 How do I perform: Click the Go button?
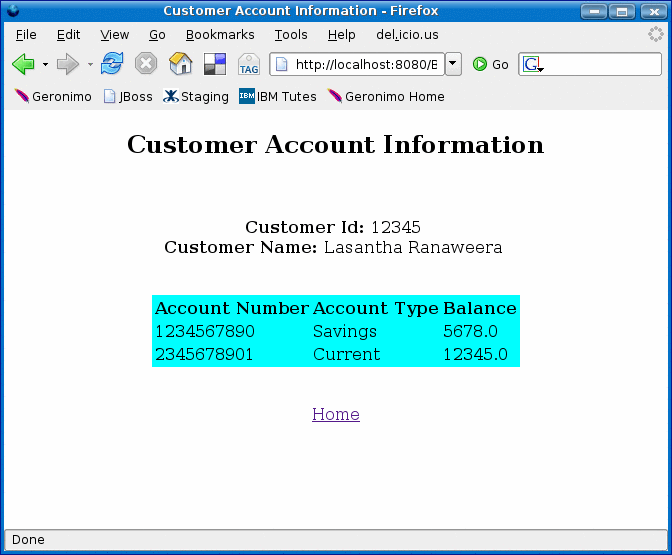(x=491, y=64)
